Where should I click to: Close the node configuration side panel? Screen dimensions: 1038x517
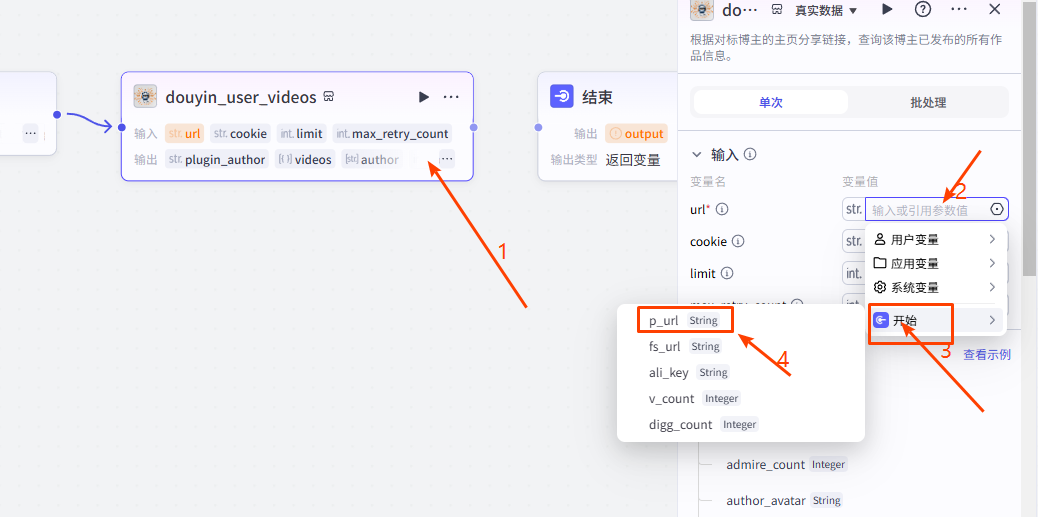[x=994, y=9]
